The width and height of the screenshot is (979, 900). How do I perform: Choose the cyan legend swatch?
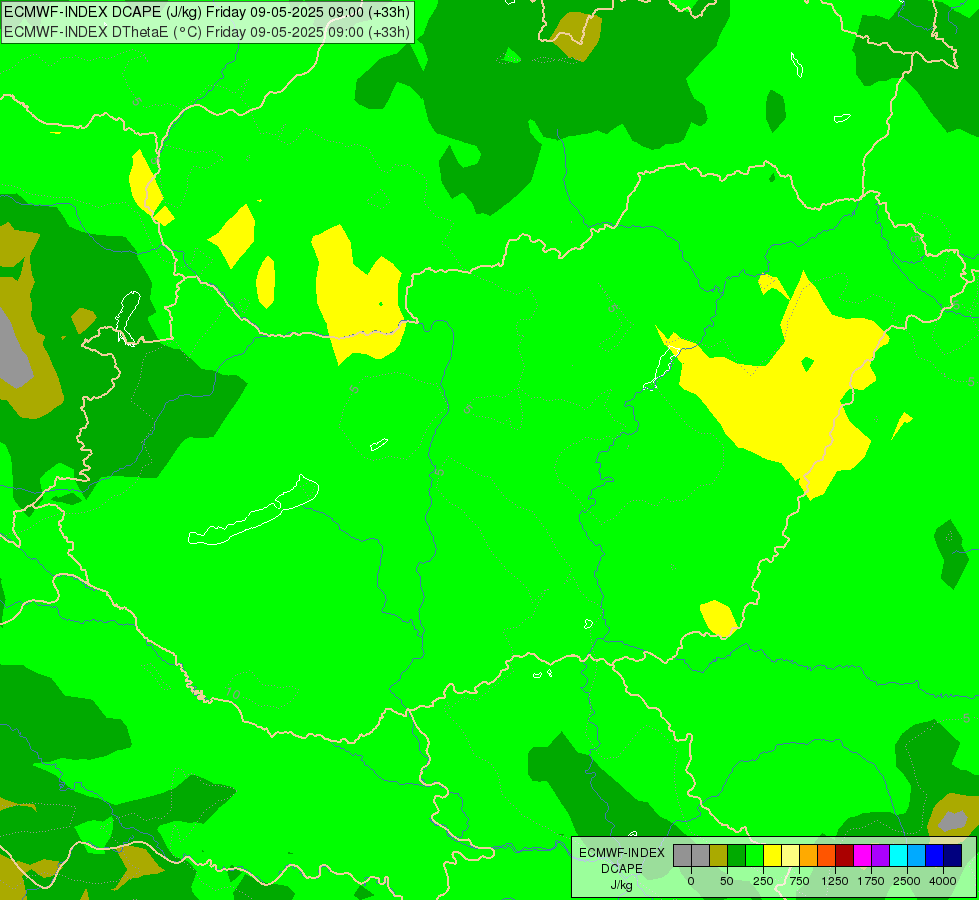click(900, 855)
